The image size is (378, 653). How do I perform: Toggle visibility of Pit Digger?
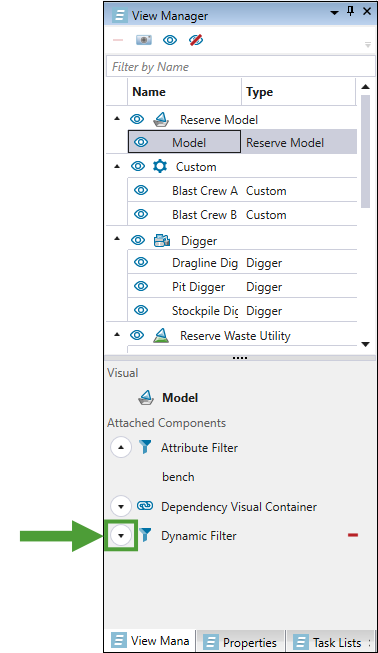[x=141, y=287]
